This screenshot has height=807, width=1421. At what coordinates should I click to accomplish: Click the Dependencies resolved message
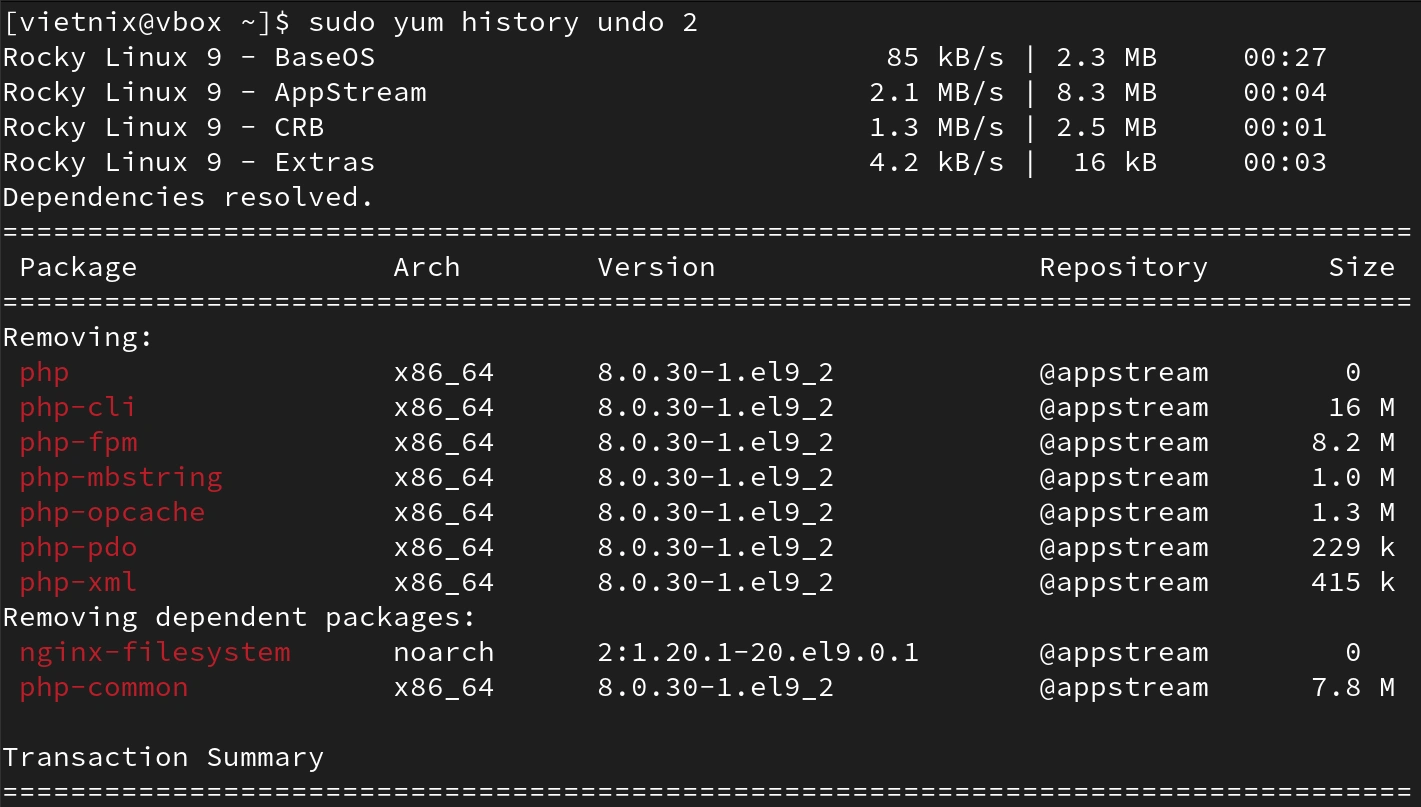pos(188,198)
